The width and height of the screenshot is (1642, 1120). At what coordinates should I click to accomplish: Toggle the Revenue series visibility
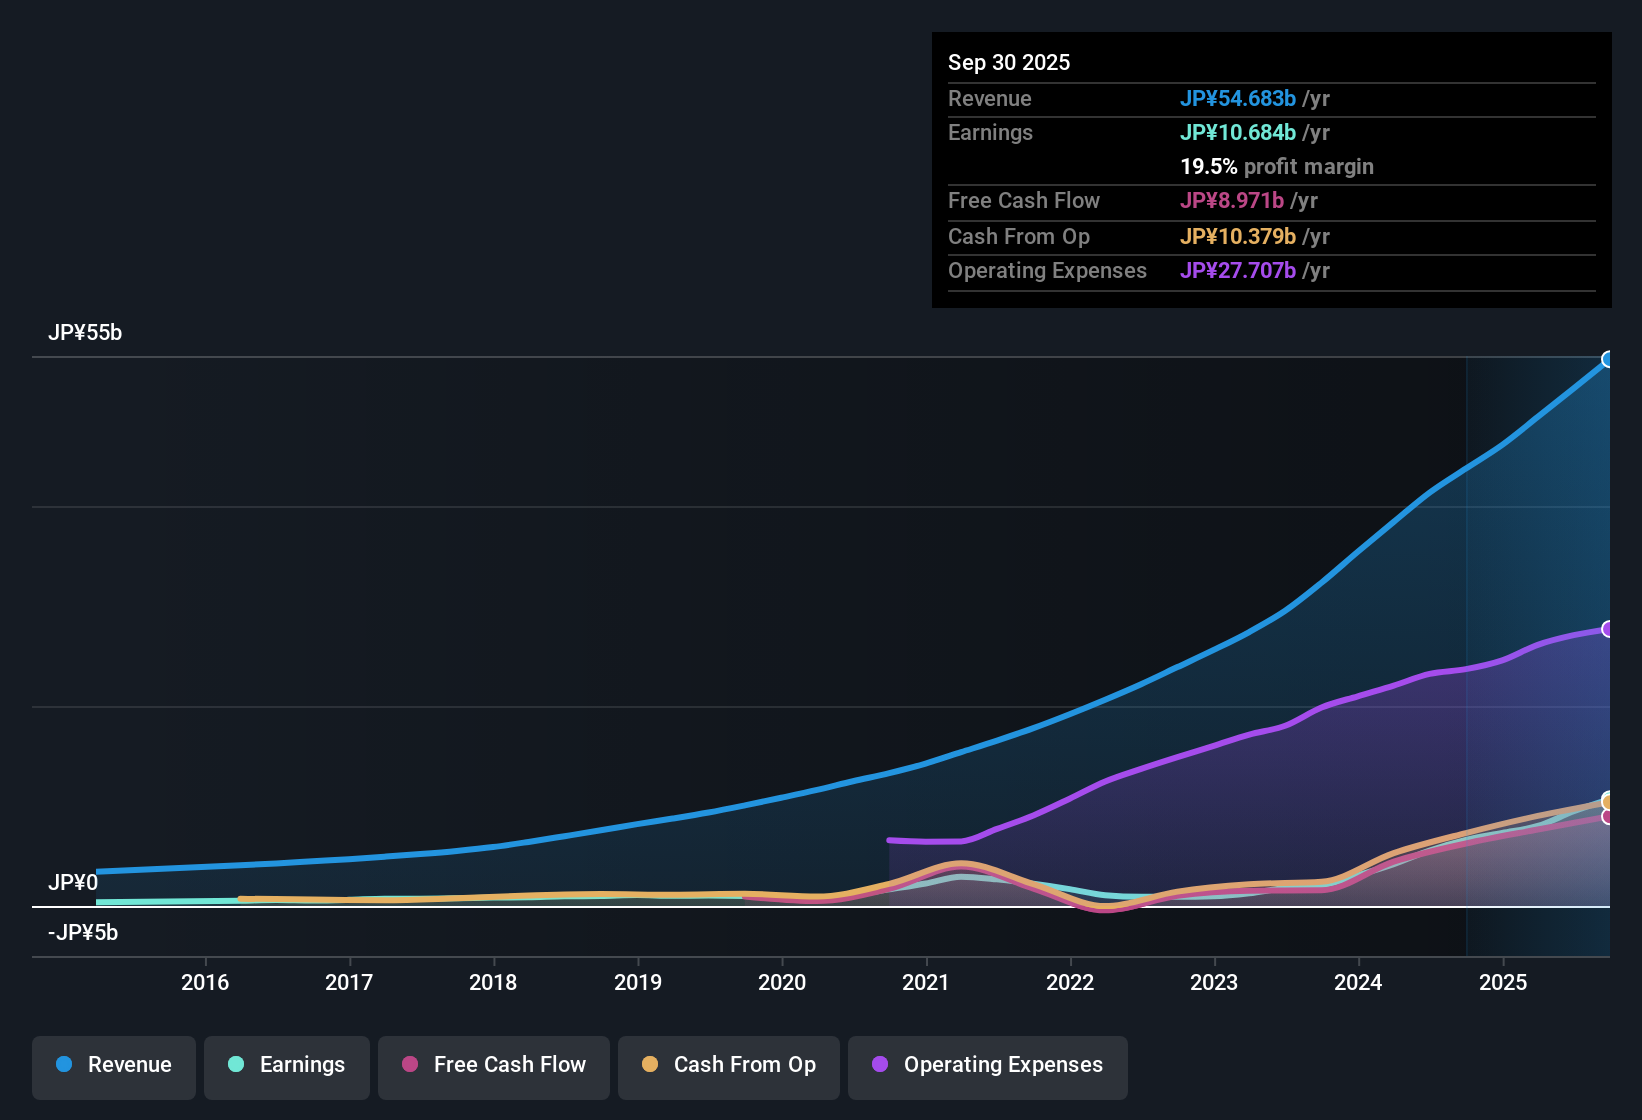(x=113, y=1065)
